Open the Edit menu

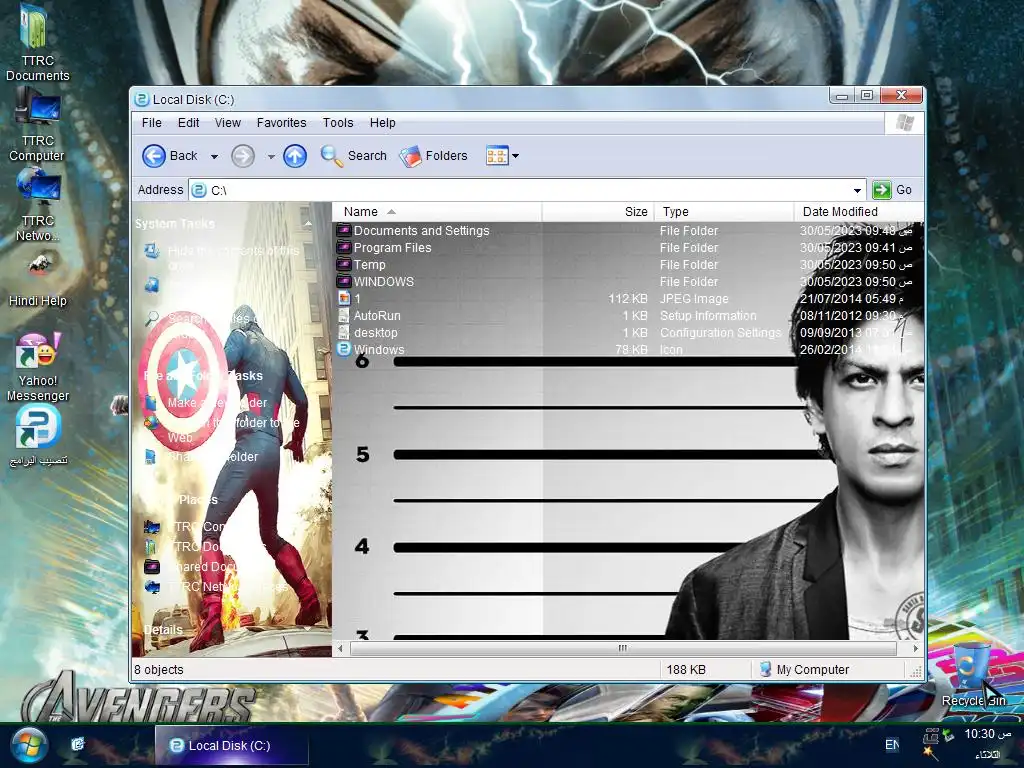(x=189, y=123)
